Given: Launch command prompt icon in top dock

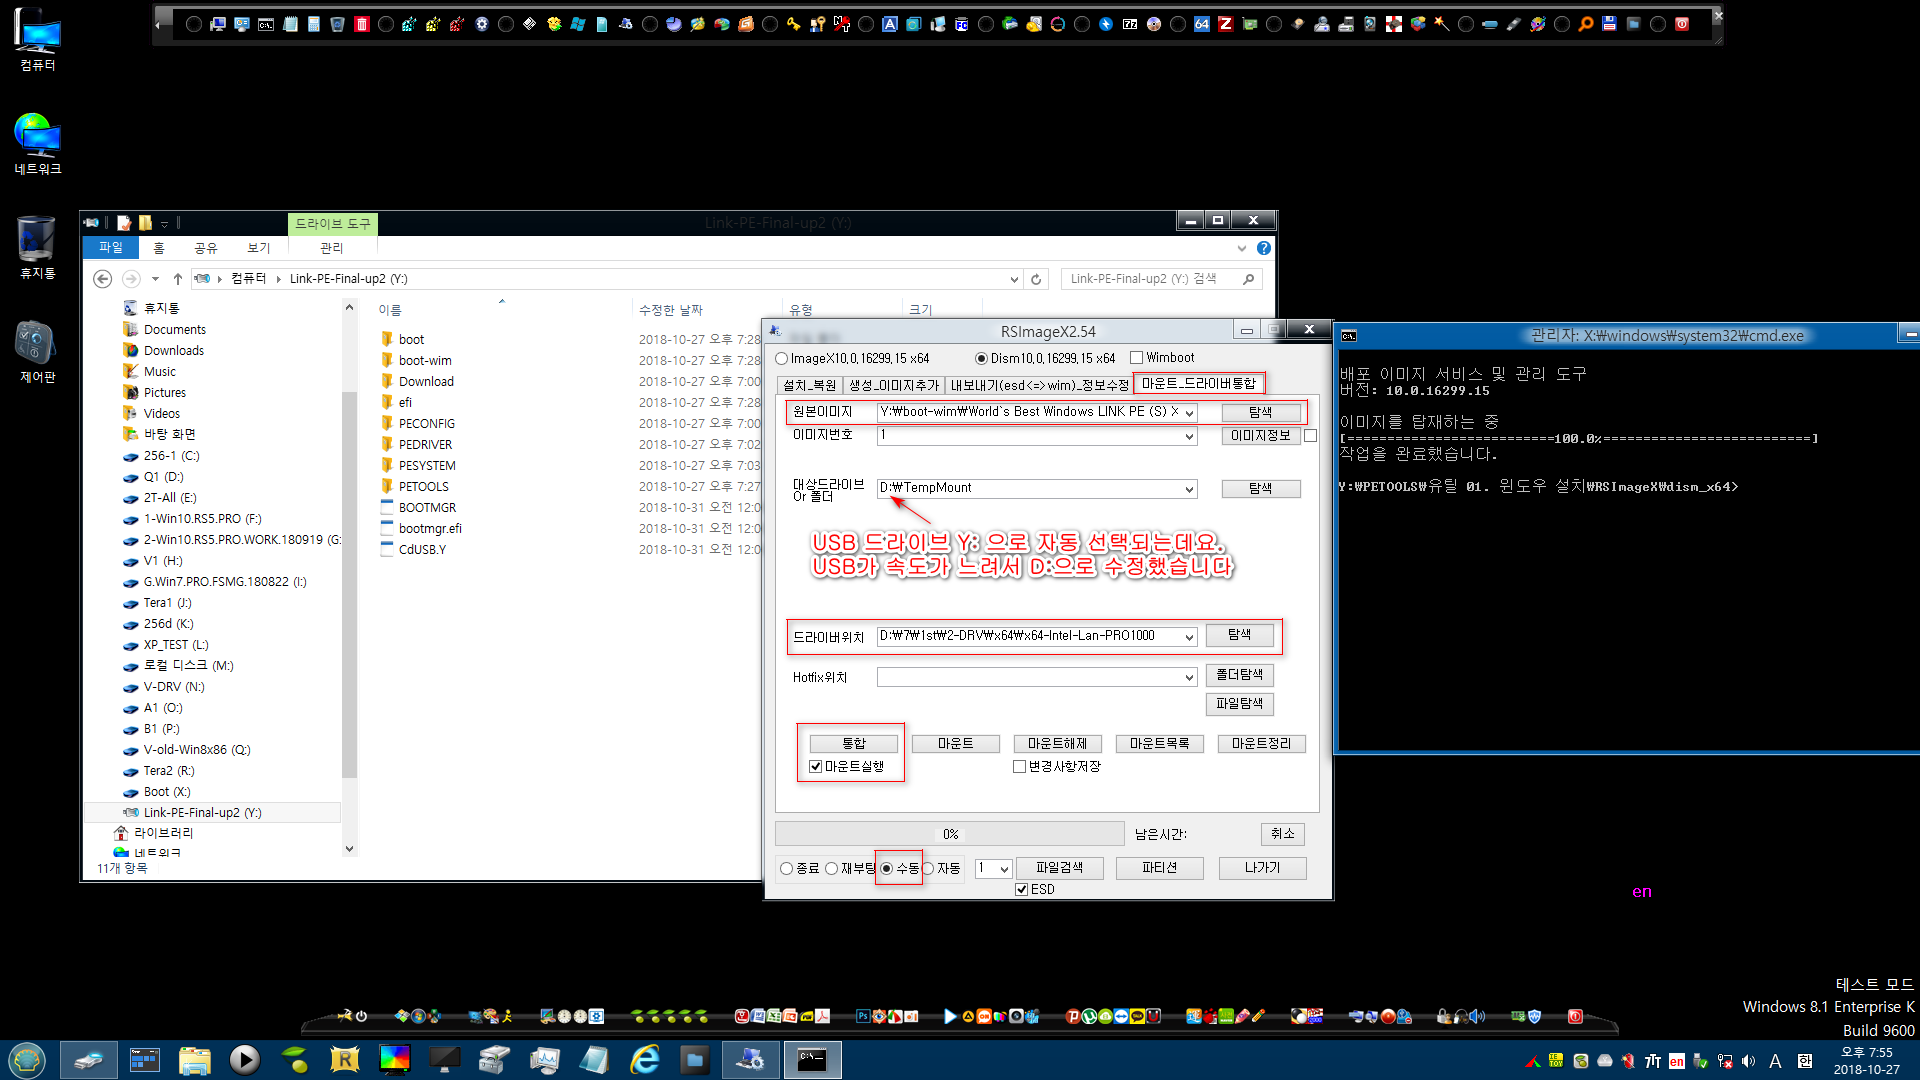Looking at the screenshot, I should (x=266, y=24).
